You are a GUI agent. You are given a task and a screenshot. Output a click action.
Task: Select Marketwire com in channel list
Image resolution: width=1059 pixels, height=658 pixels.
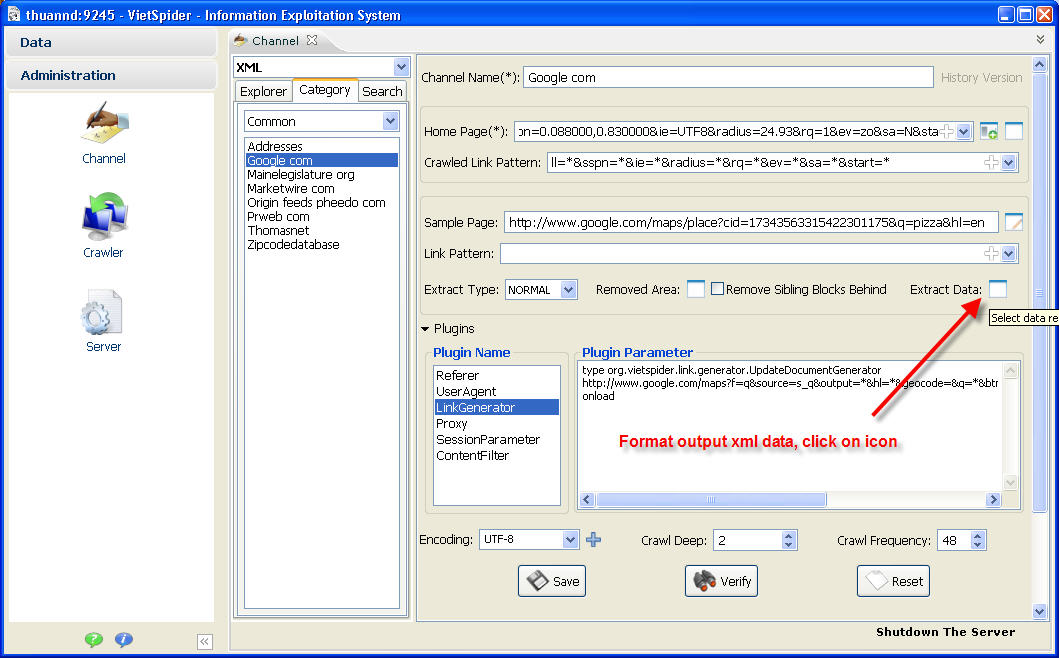pos(291,188)
